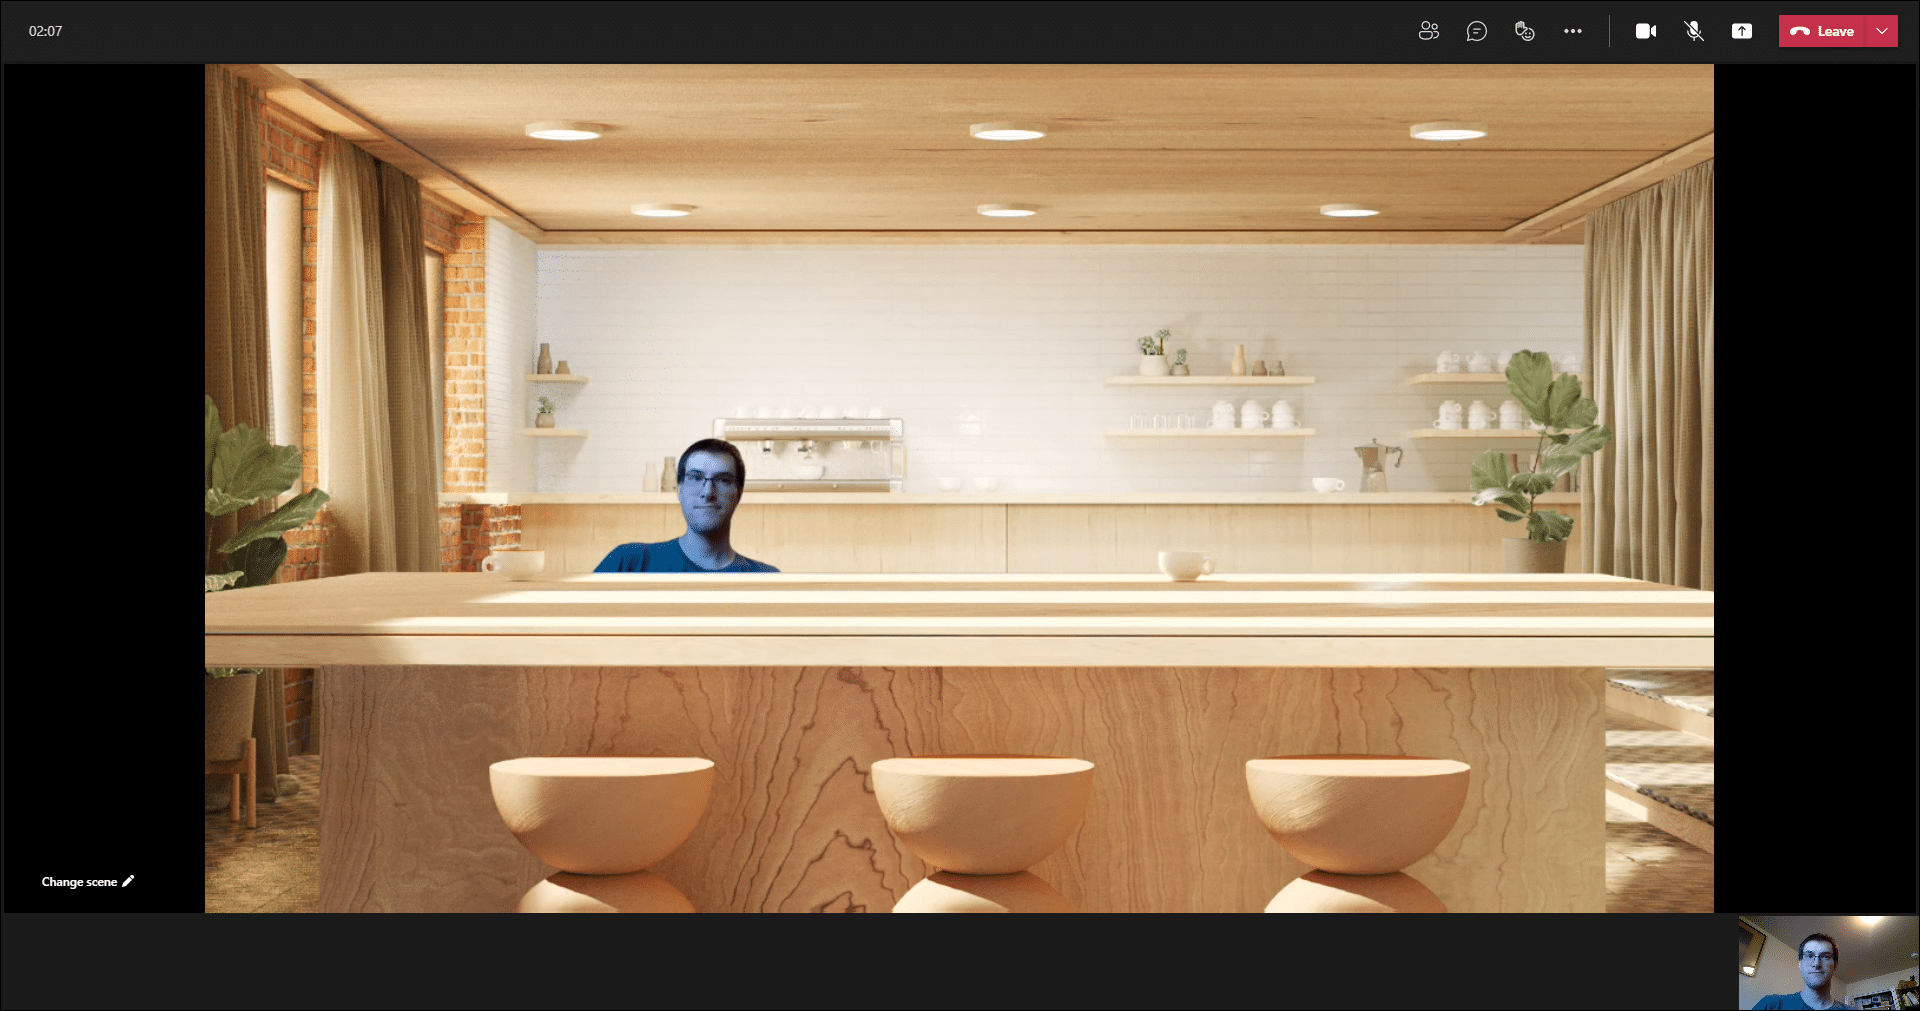Click the meeting timer showing 02:07
The width and height of the screenshot is (1920, 1011).
[x=44, y=31]
